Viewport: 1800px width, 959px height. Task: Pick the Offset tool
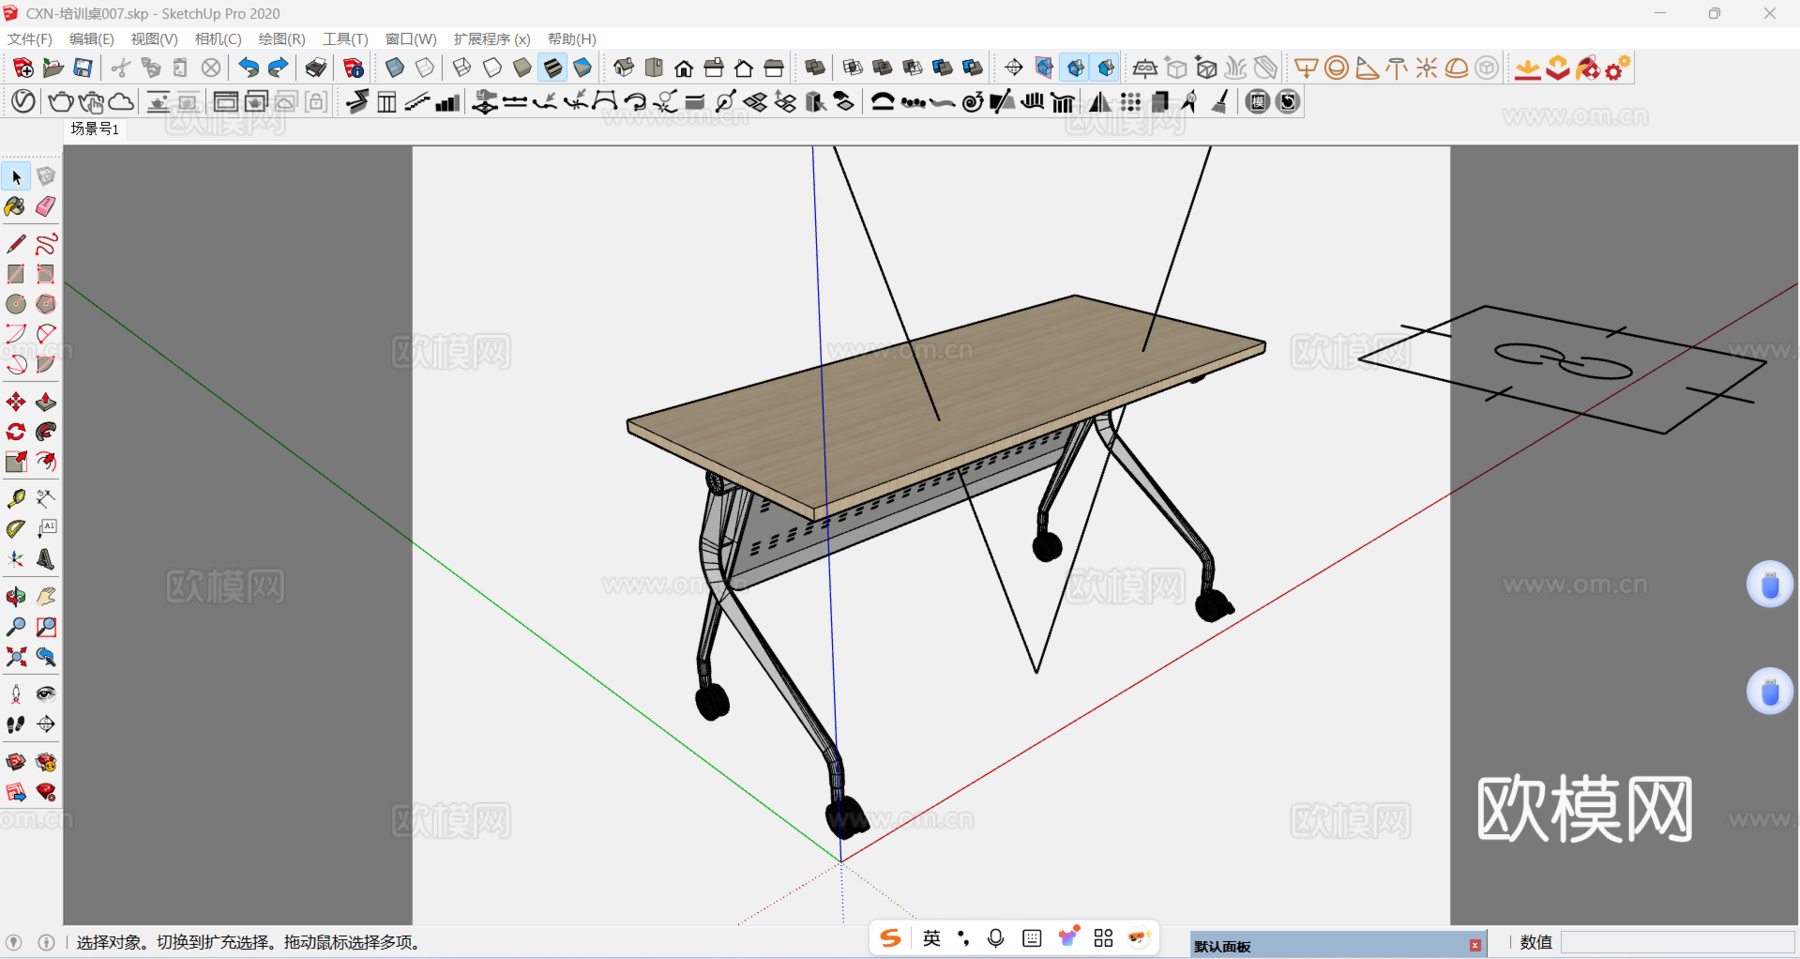click(x=46, y=462)
